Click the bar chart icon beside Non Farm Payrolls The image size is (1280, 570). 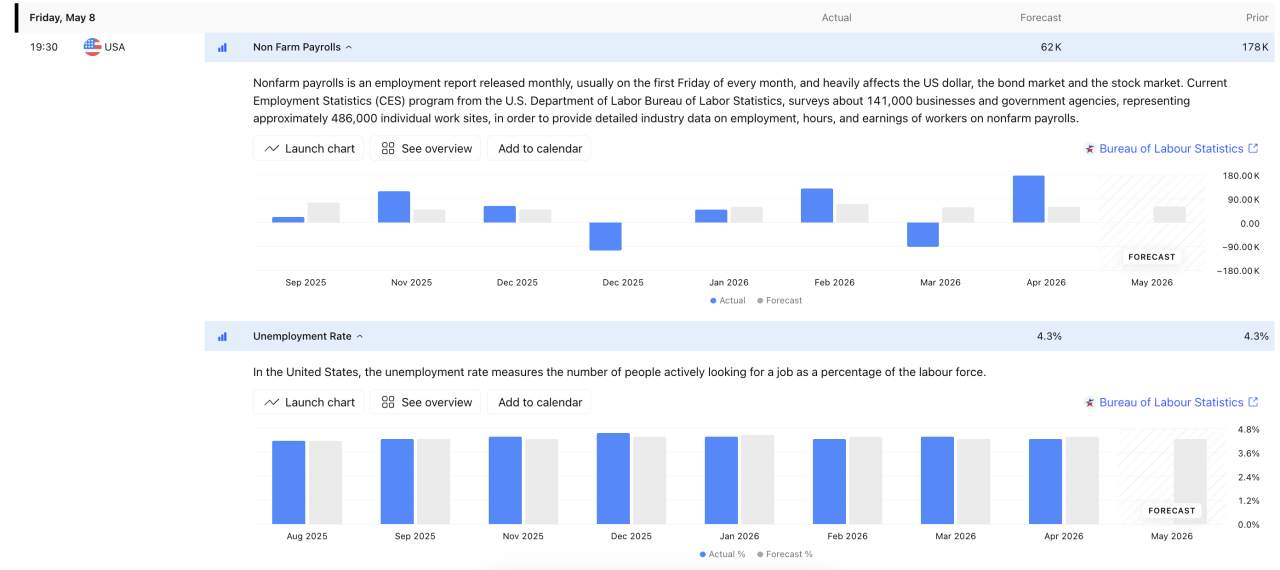[x=222, y=47]
